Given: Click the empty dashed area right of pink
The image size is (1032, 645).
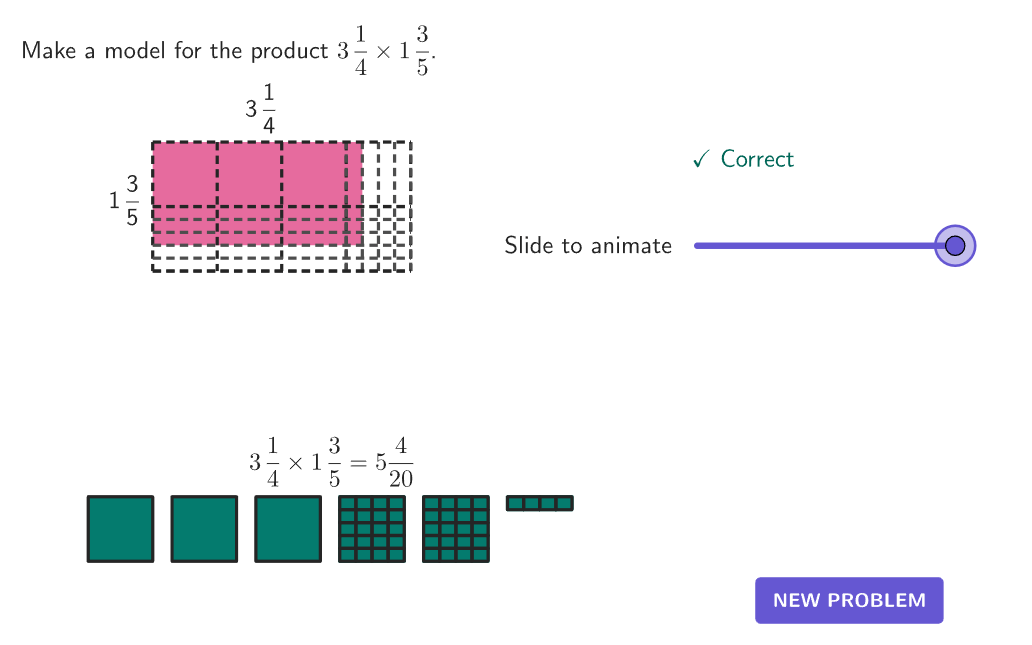Looking at the screenshot, I should [387, 194].
